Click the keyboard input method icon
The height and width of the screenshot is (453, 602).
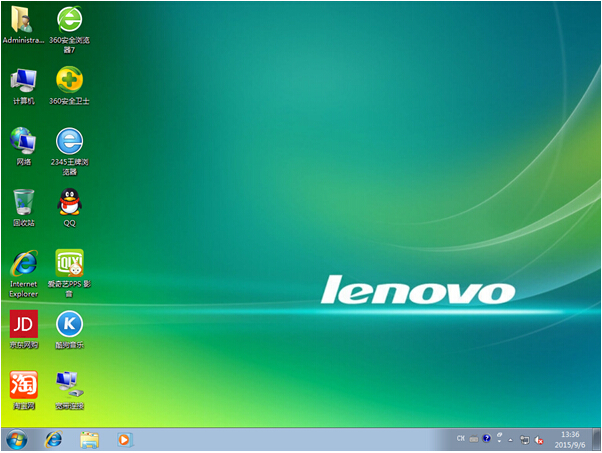tap(474, 438)
